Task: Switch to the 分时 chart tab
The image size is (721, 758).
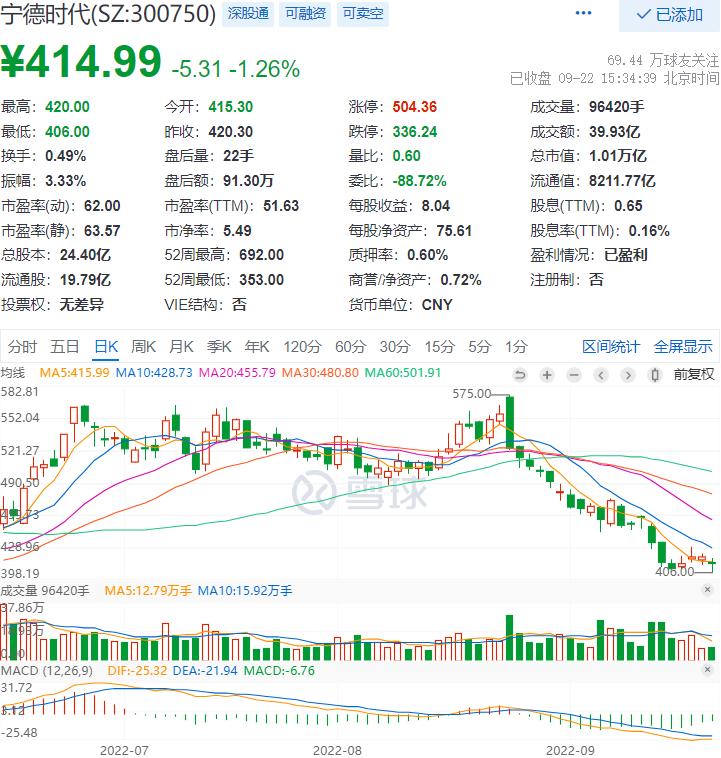Action: tap(22, 347)
